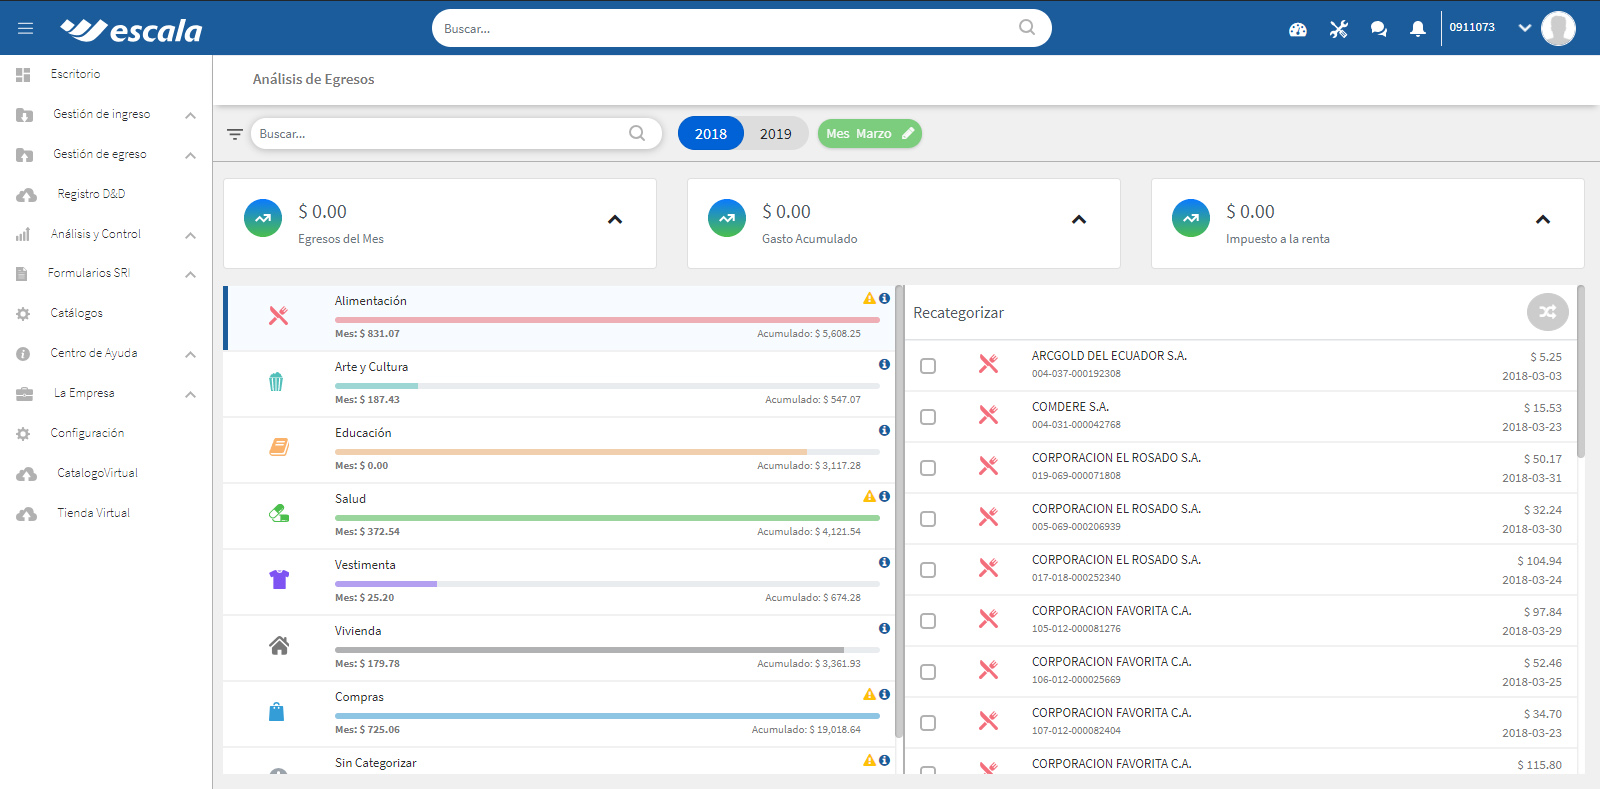
Task: Click the Arte y Cultura info icon
Action: tap(884, 364)
